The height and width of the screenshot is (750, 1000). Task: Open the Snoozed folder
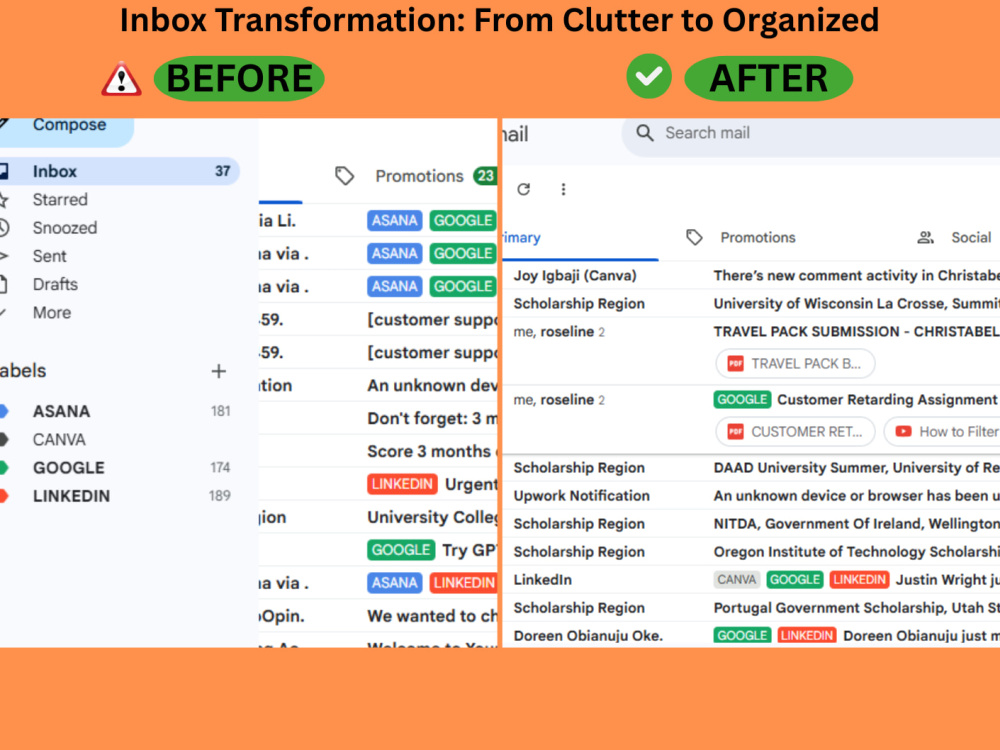click(x=64, y=228)
